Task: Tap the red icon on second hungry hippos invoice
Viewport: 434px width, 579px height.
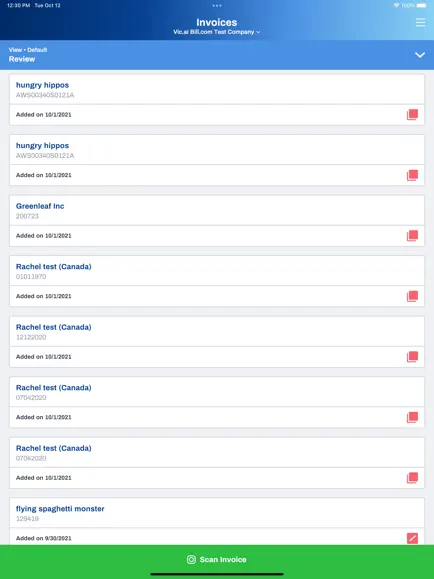Action: coord(412,175)
